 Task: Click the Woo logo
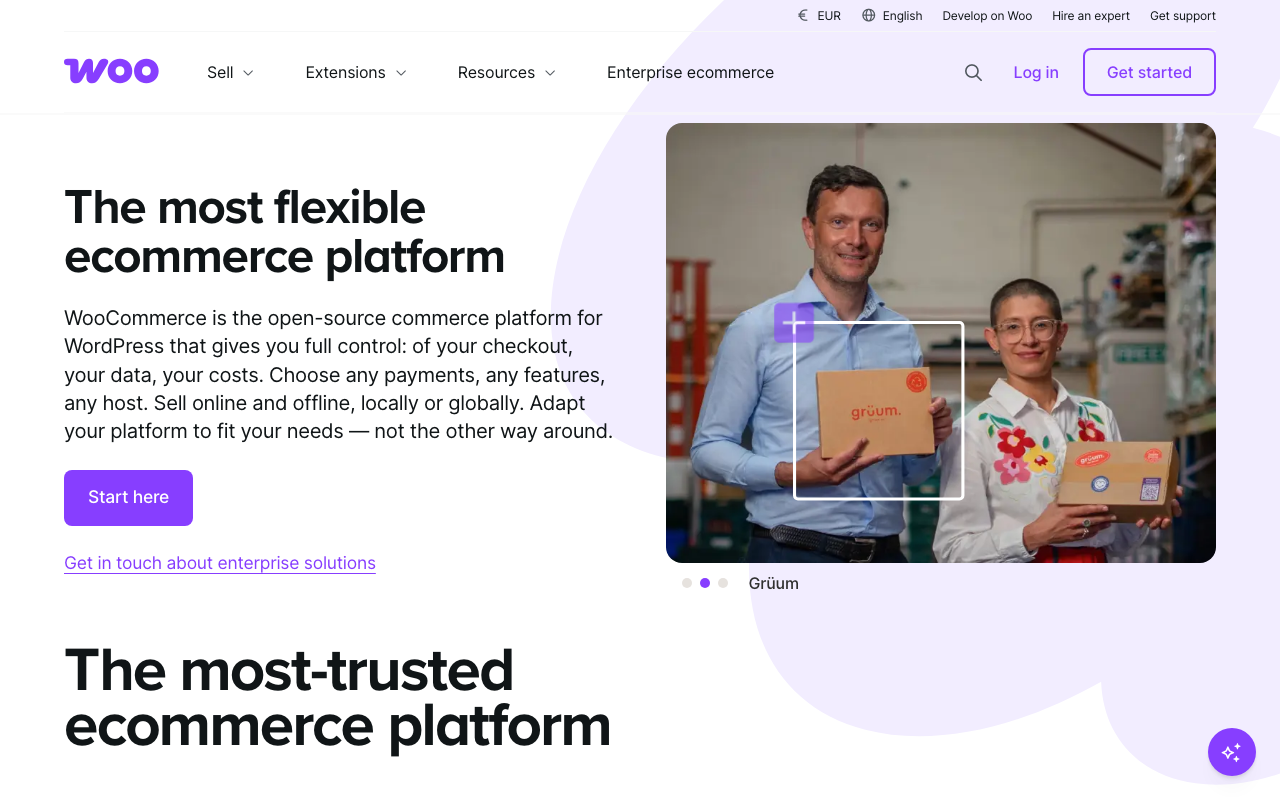click(111, 71)
